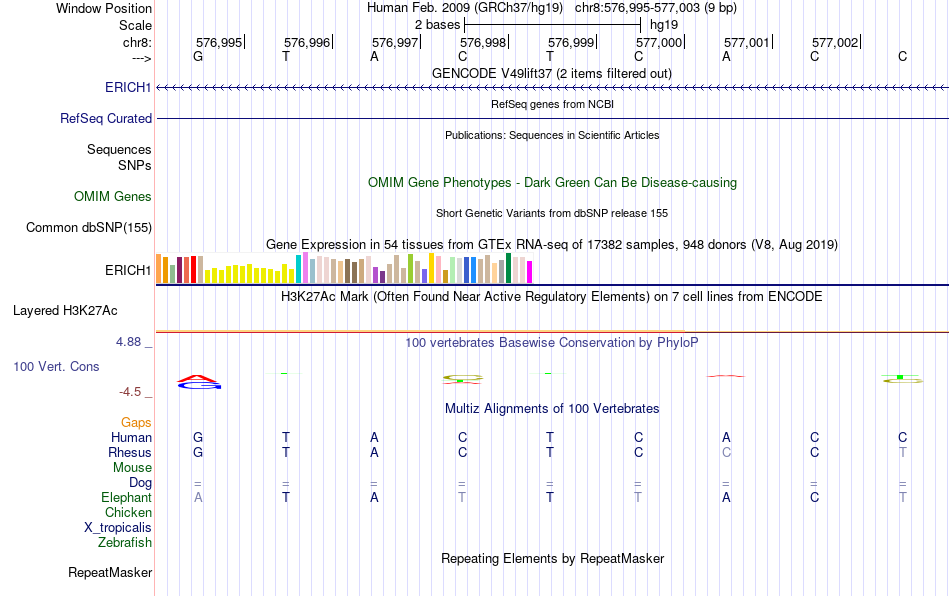The height and width of the screenshot is (596, 950).
Task: Open the RefSeq Curated track label
Action: tap(106, 118)
